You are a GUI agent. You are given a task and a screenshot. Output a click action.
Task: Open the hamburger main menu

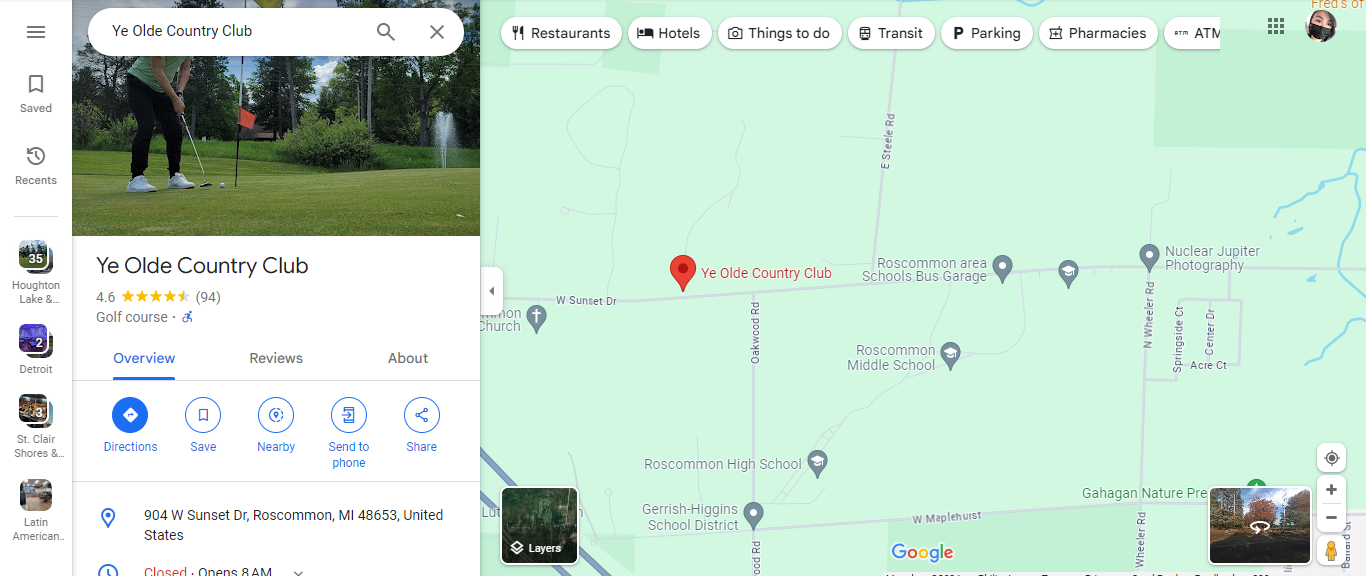[x=36, y=32]
